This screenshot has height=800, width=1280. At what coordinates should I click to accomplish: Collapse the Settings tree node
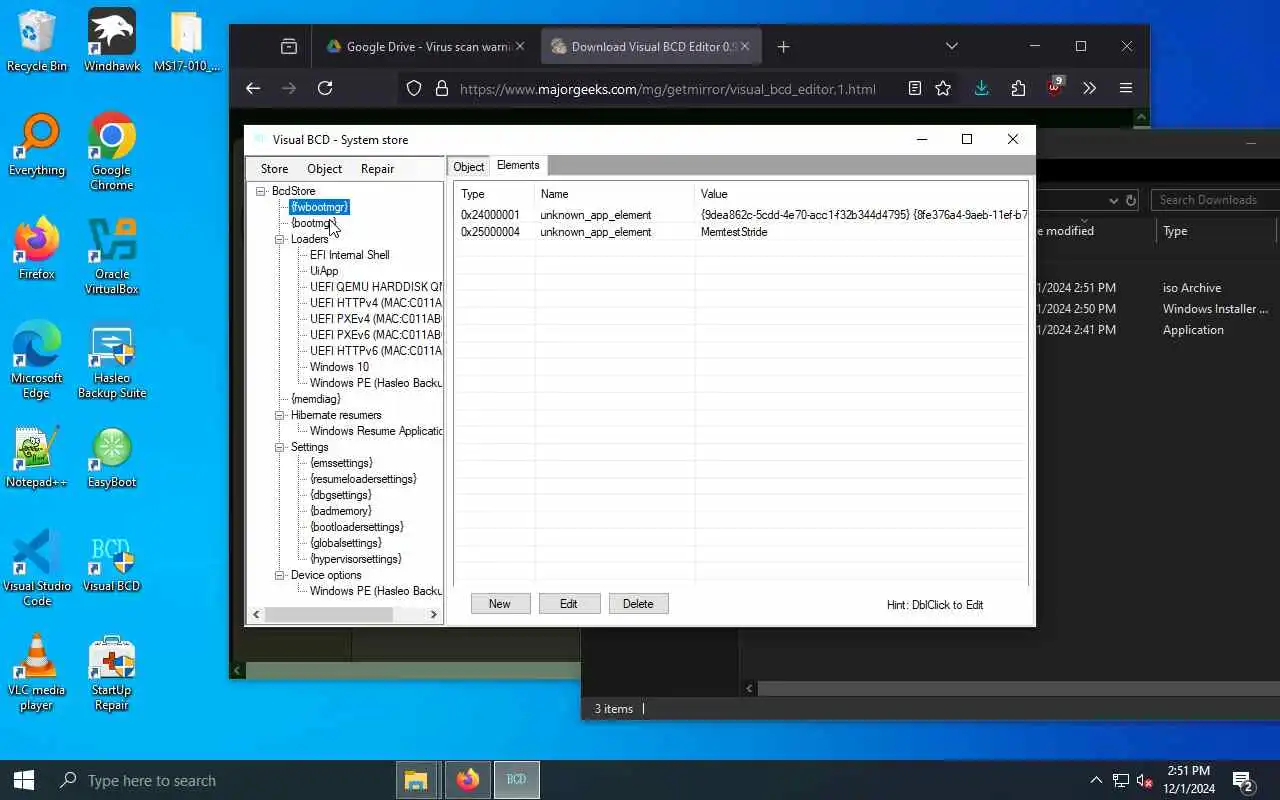(x=280, y=447)
